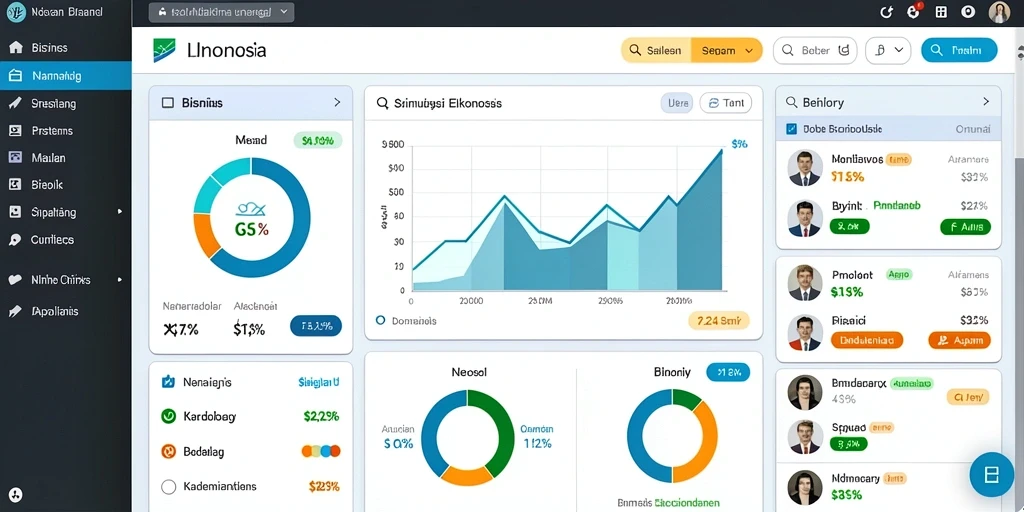Open the yellow Sepam dropdown
This screenshot has height=512, width=1024.
[x=726, y=50]
